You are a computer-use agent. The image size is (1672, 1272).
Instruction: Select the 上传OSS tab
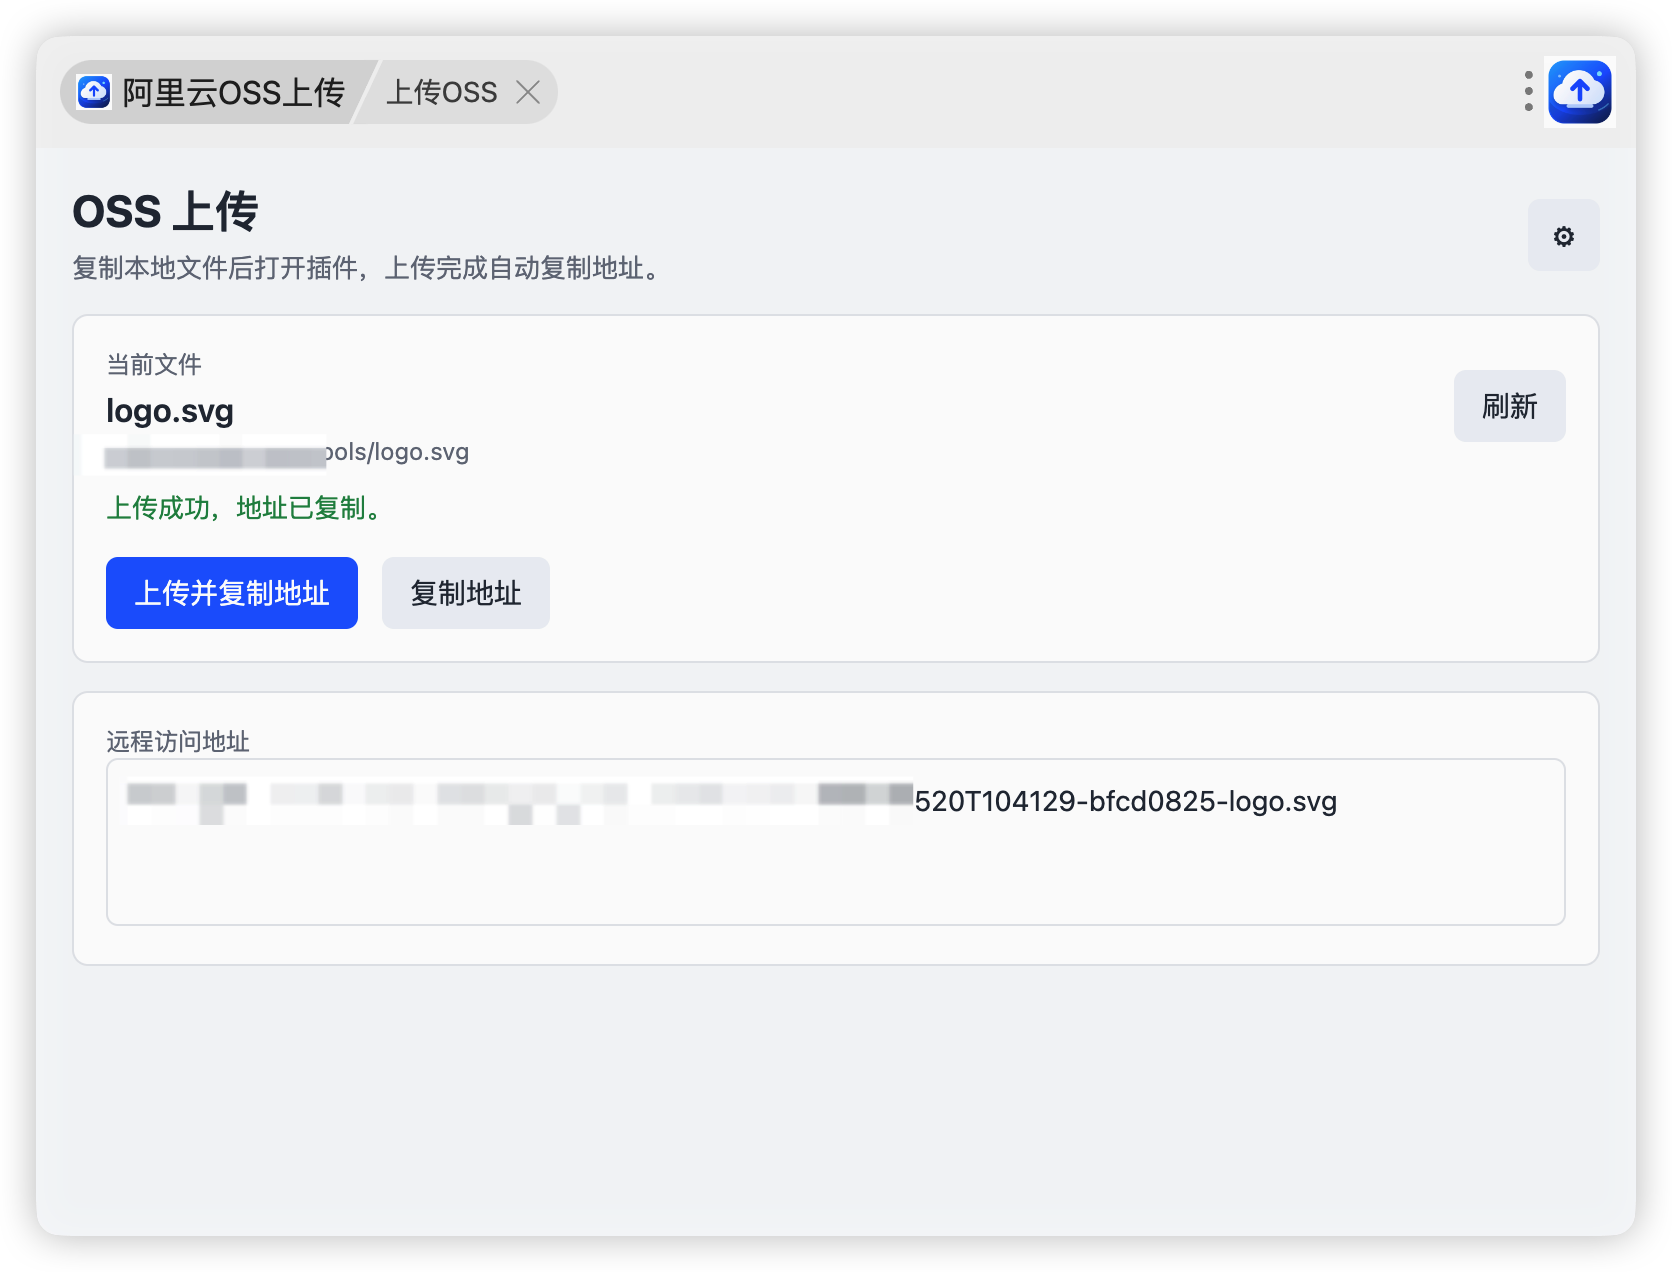tap(441, 93)
